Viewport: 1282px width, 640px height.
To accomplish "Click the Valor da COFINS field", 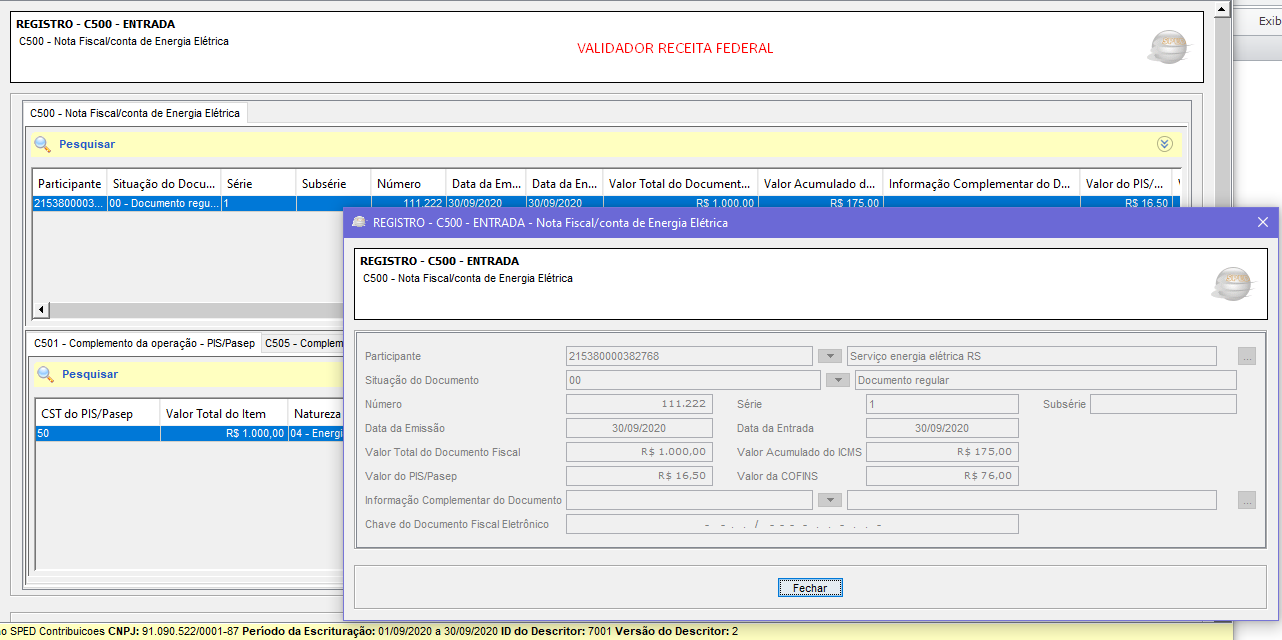I will pyautogui.click(x=941, y=476).
